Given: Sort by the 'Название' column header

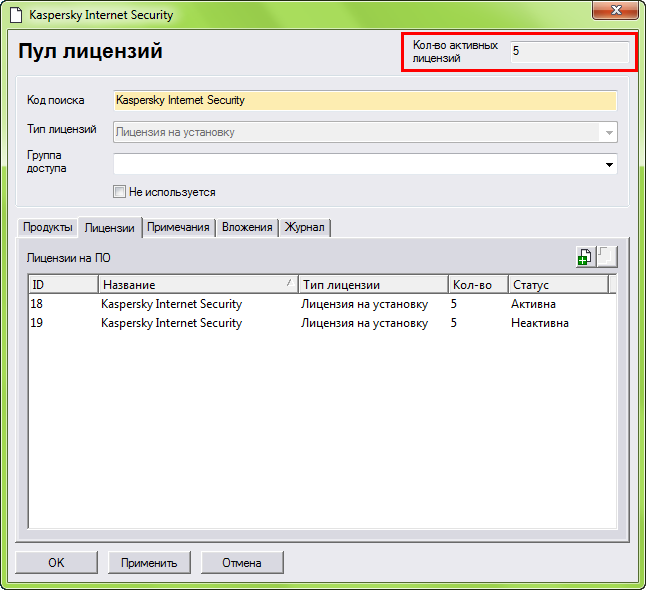Looking at the screenshot, I should (198, 284).
